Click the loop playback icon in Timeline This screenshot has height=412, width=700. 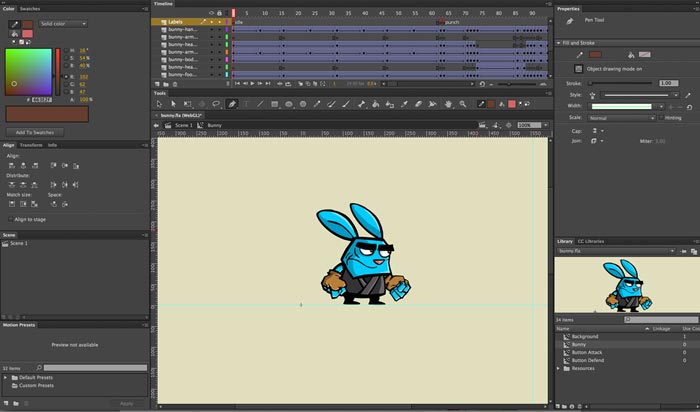(288, 83)
